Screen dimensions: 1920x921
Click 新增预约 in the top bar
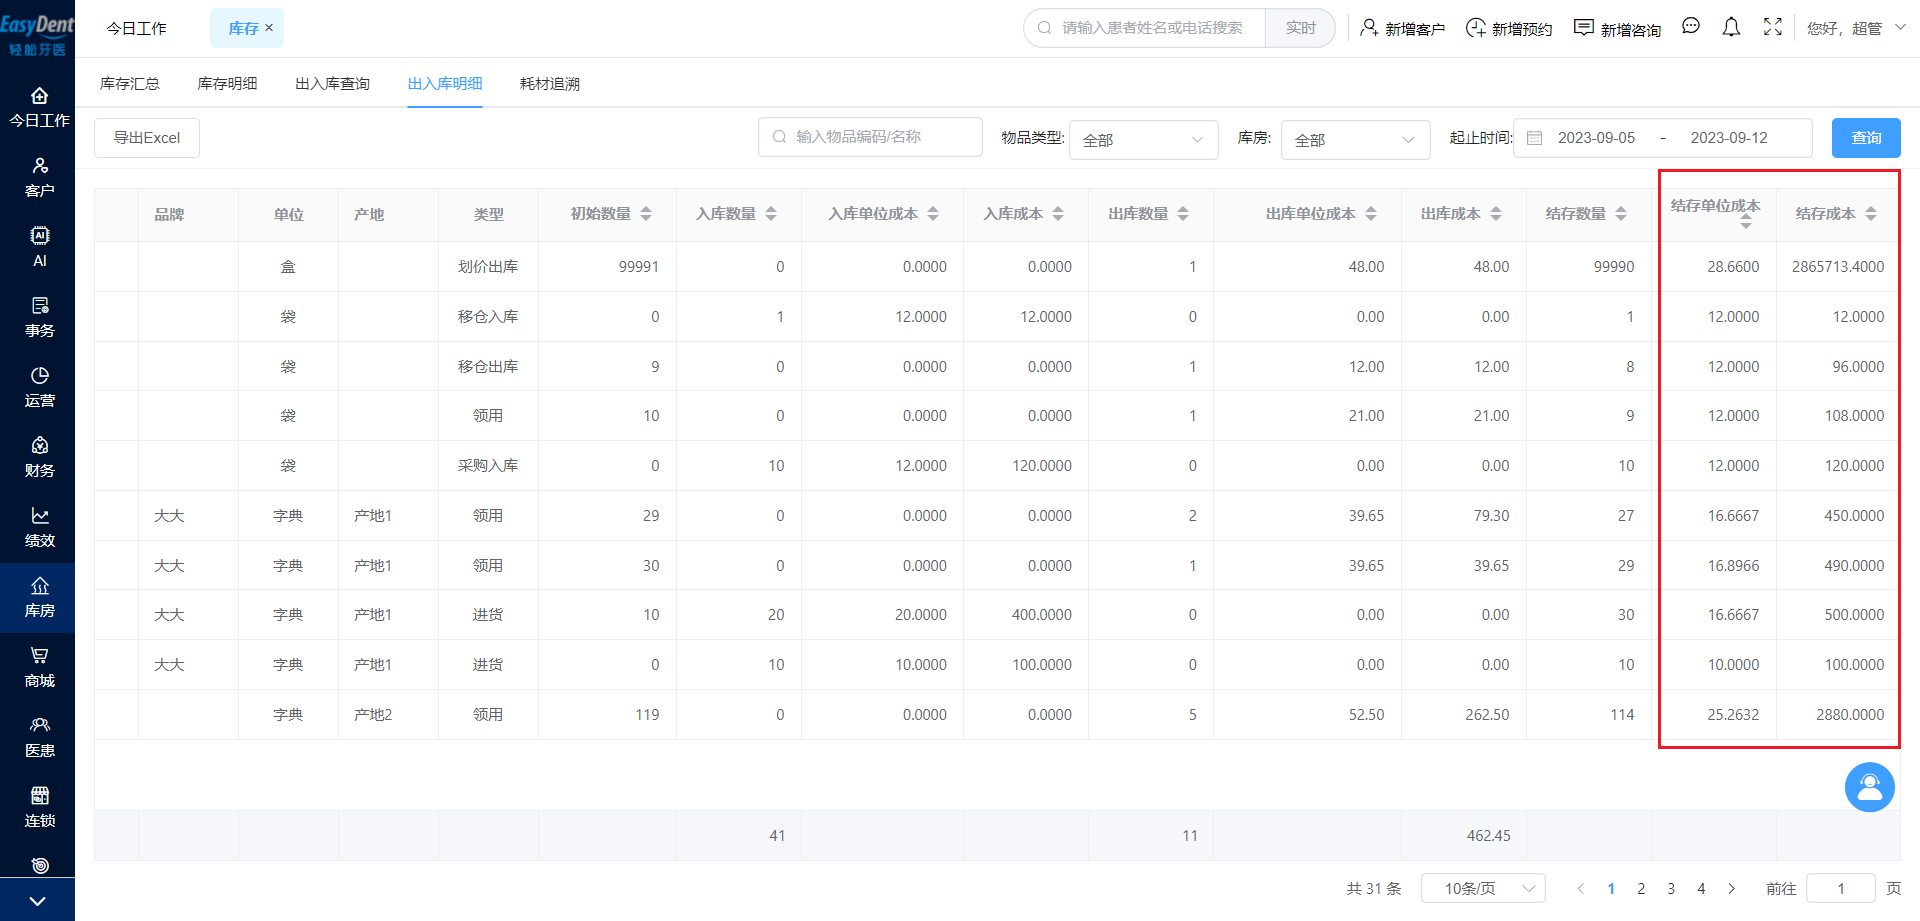coord(1509,29)
